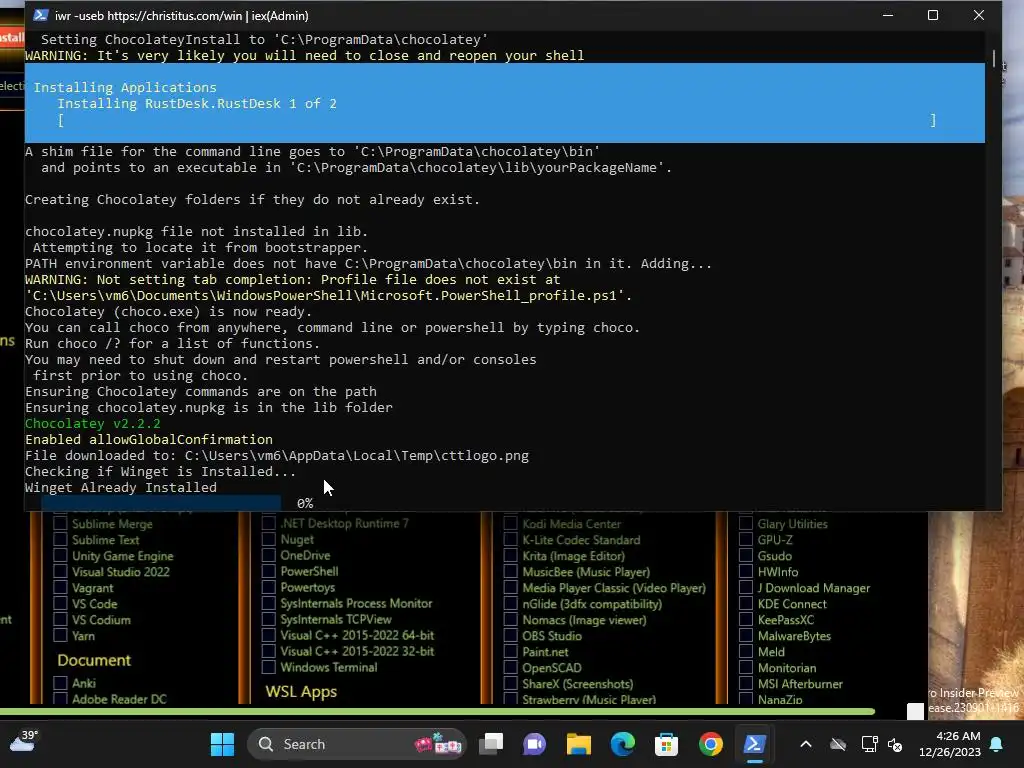Screen dimensions: 1024x768
Task: Check the K-Lite Codec Standard checkbox
Action: pos(511,539)
